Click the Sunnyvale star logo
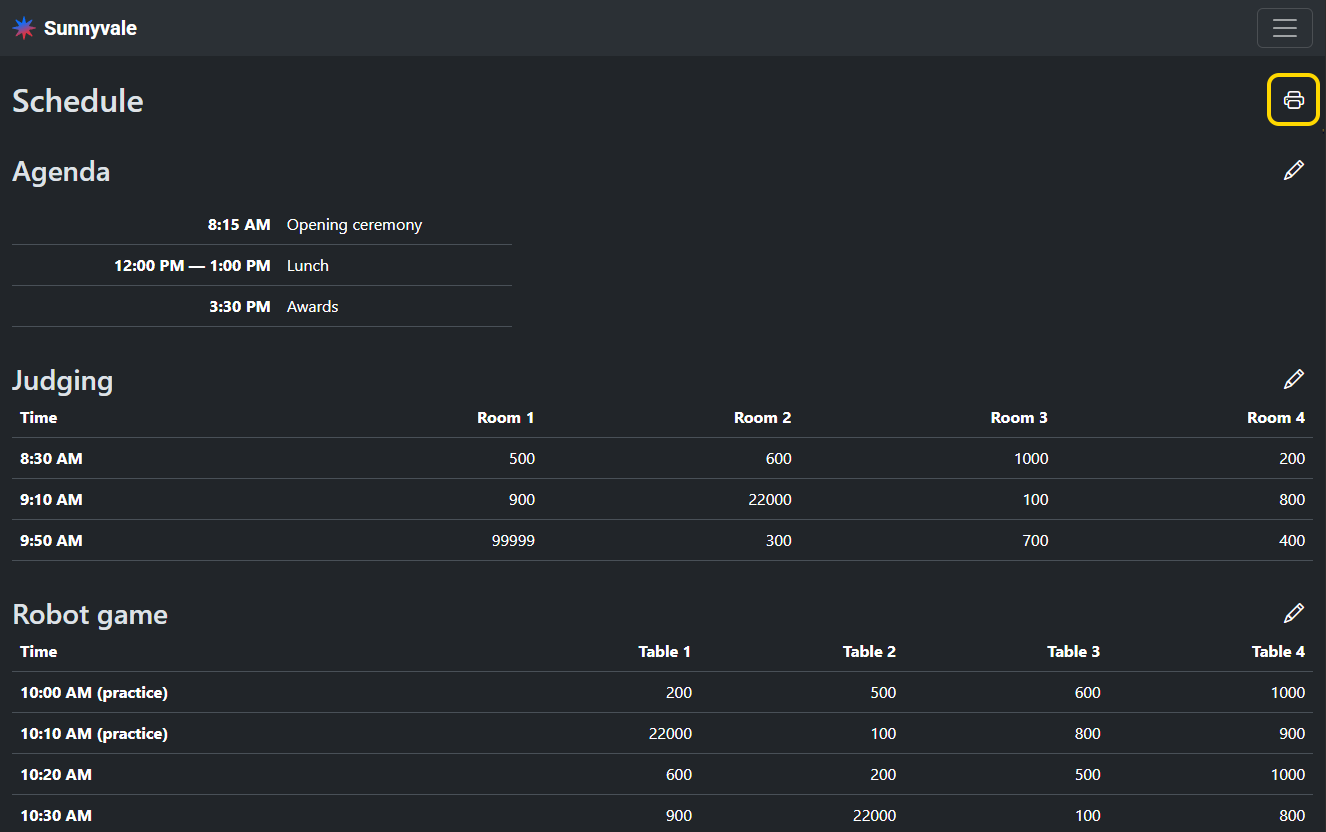This screenshot has height=832, width=1326. coord(24,28)
